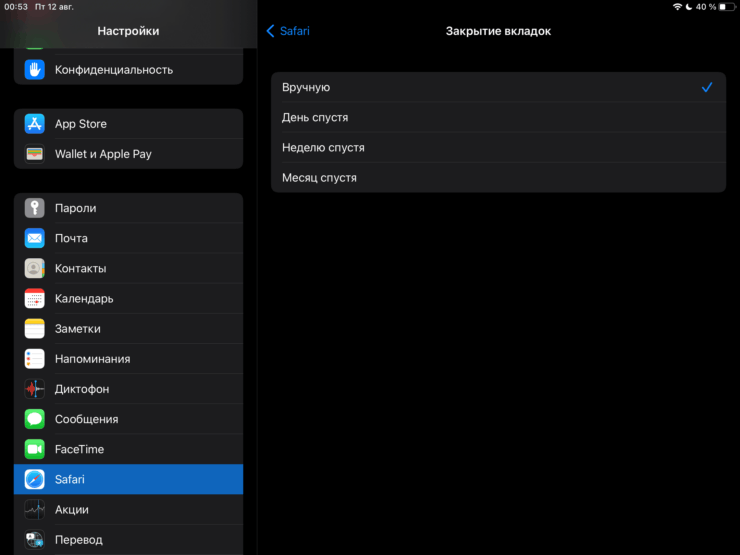Open the Сообщения settings entry

(x=128, y=419)
